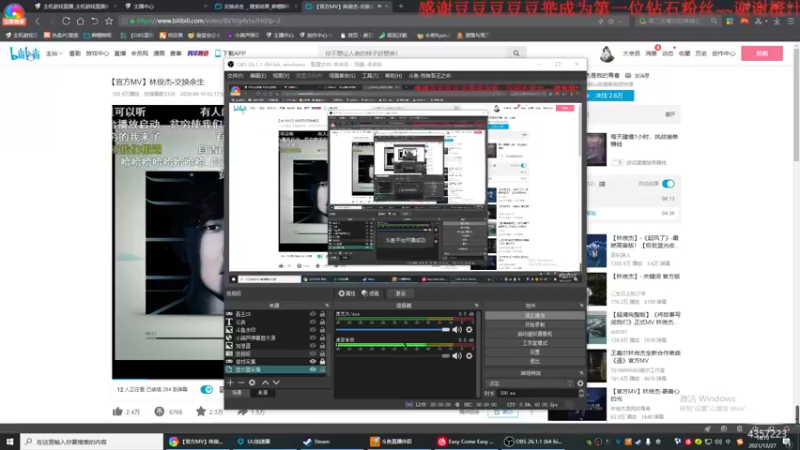Click the bilibili search magnifier icon
The width and height of the screenshot is (800, 450).
tap(516, 53)
